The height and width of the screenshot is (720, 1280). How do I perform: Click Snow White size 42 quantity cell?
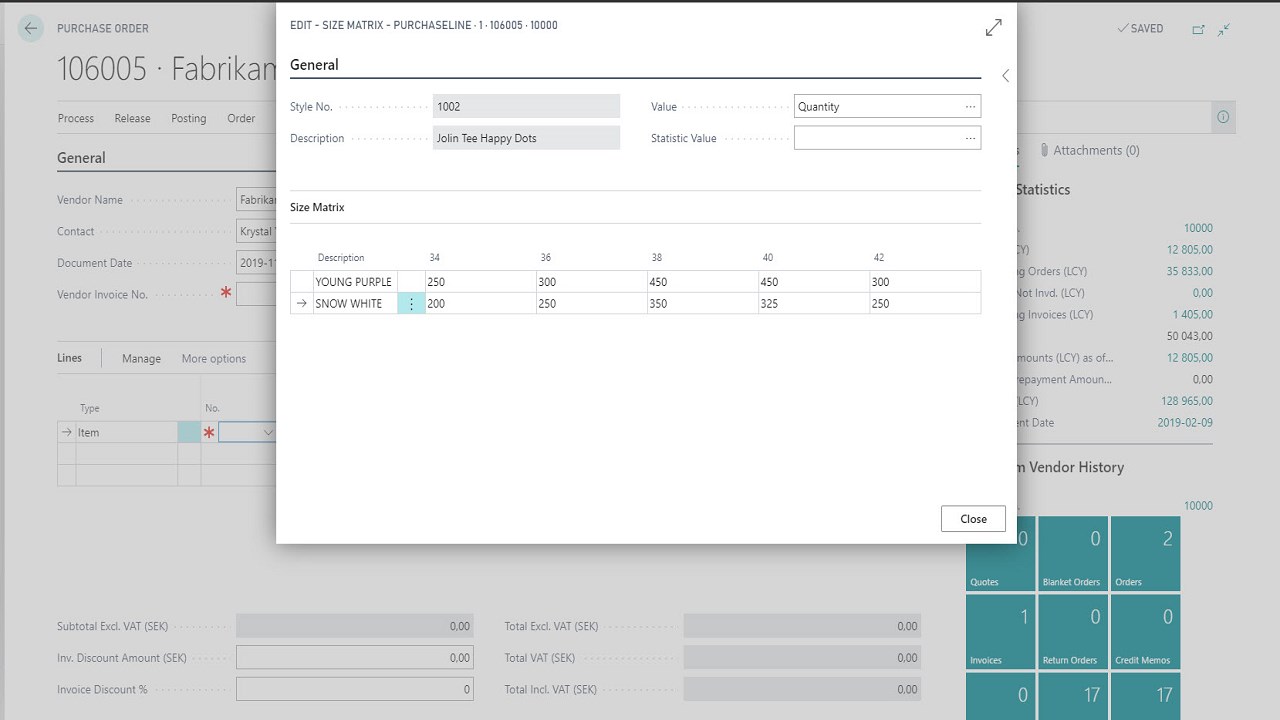924,304
